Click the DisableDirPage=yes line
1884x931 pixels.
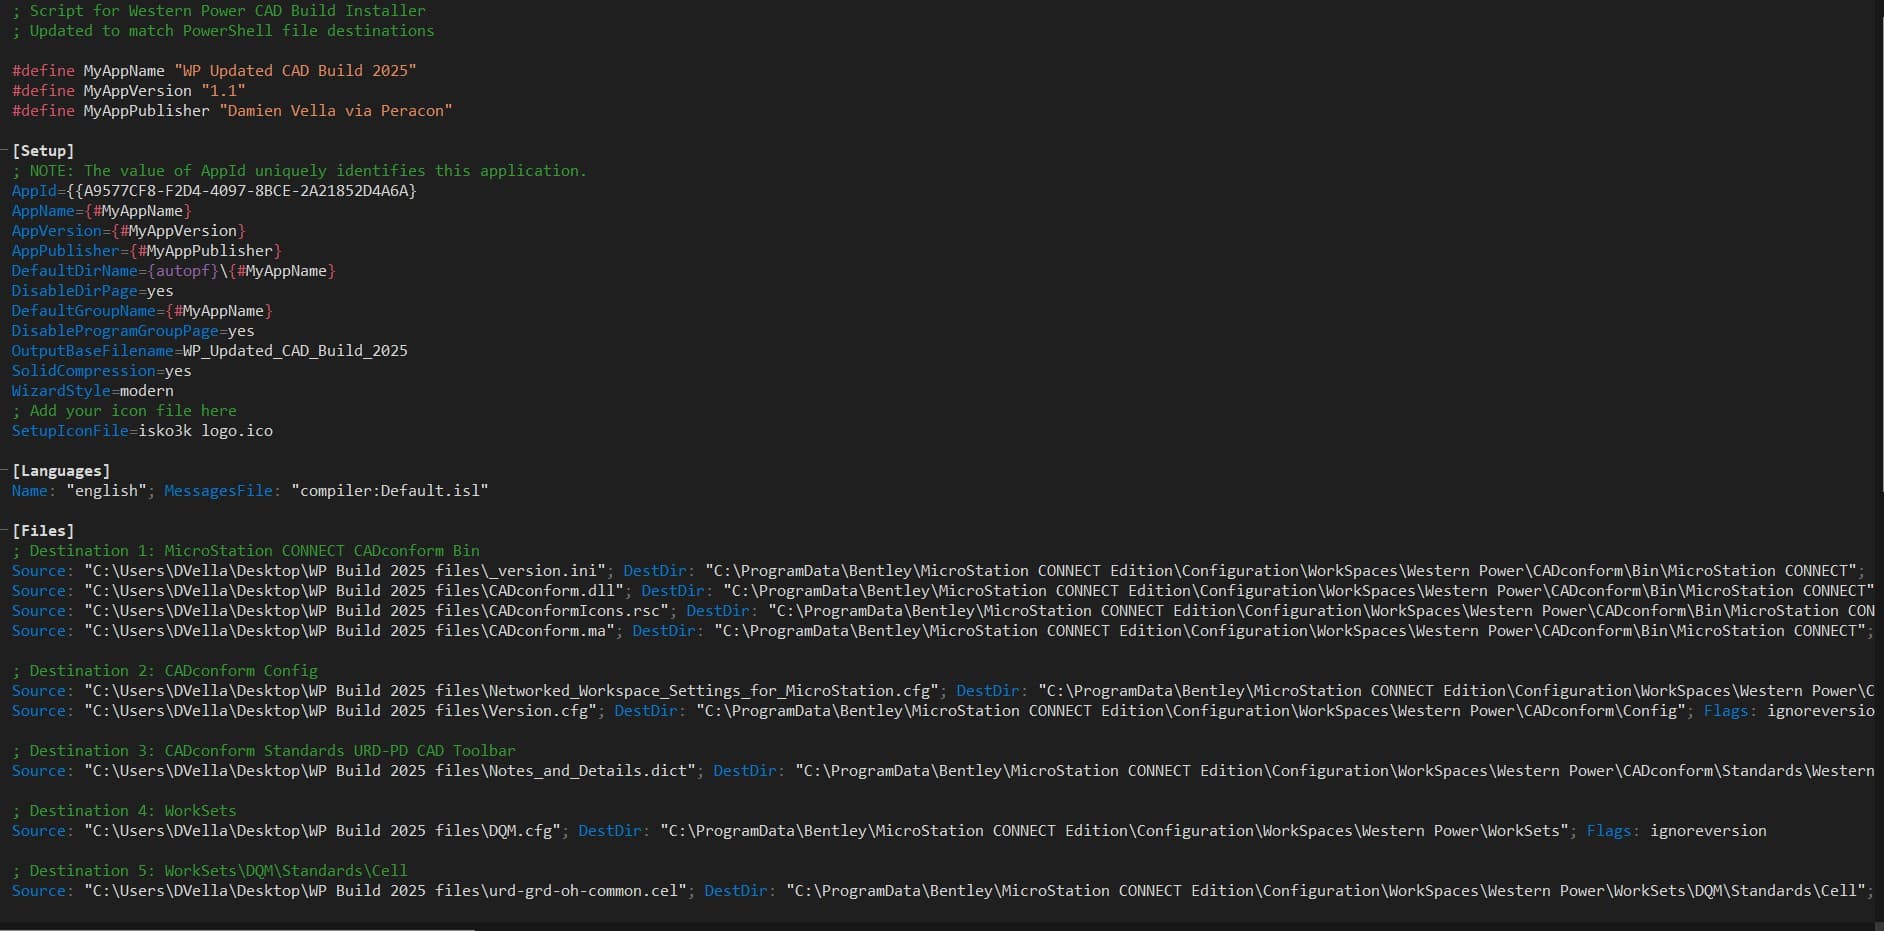click(x=92, y=291)
